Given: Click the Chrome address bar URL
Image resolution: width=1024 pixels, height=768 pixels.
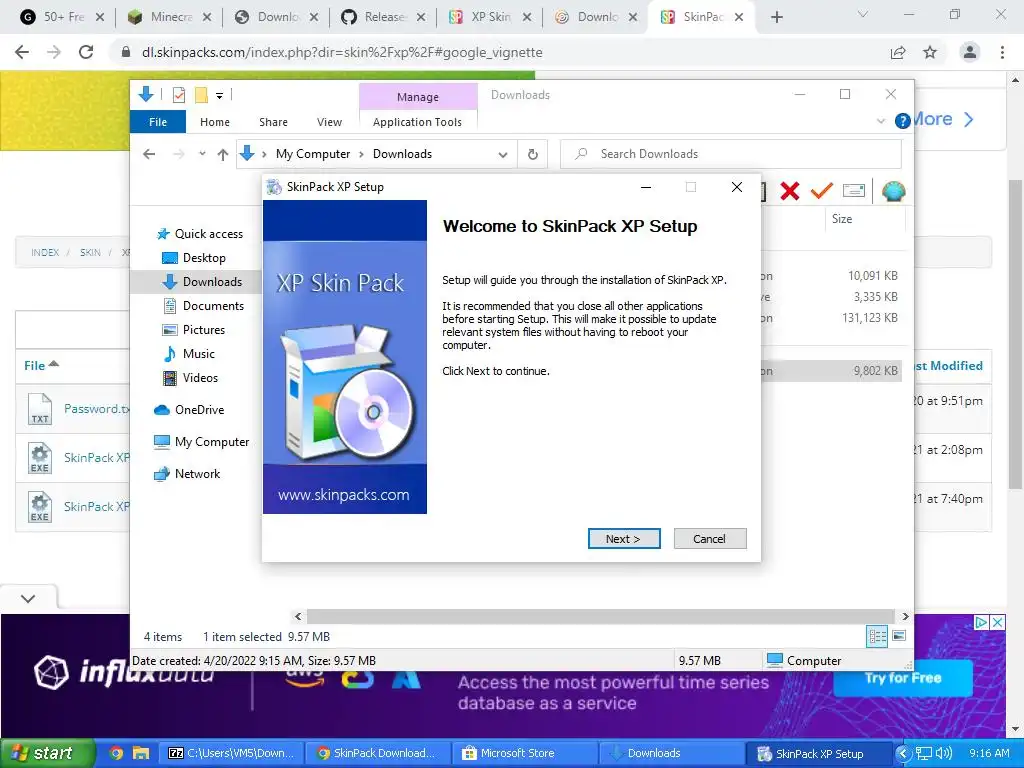Looking at the screenshot, I should 342,52.
